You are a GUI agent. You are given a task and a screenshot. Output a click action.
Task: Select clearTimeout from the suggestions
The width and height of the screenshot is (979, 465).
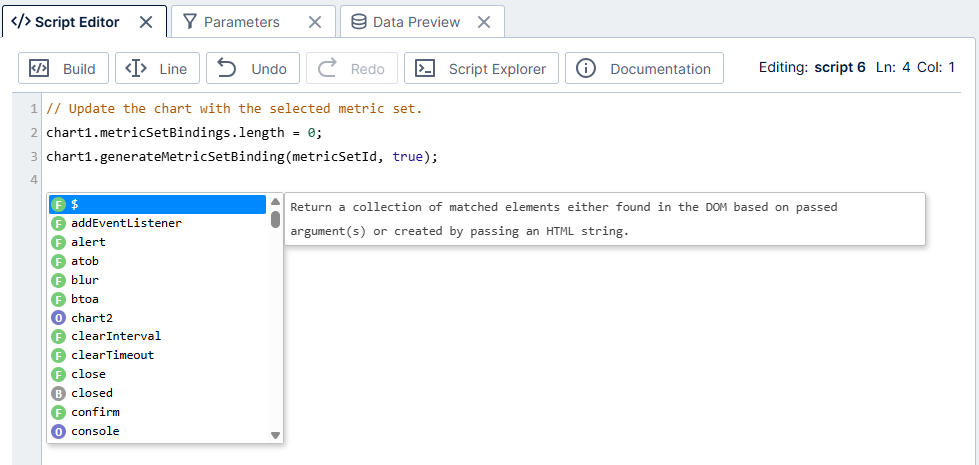tap(158, 355)
